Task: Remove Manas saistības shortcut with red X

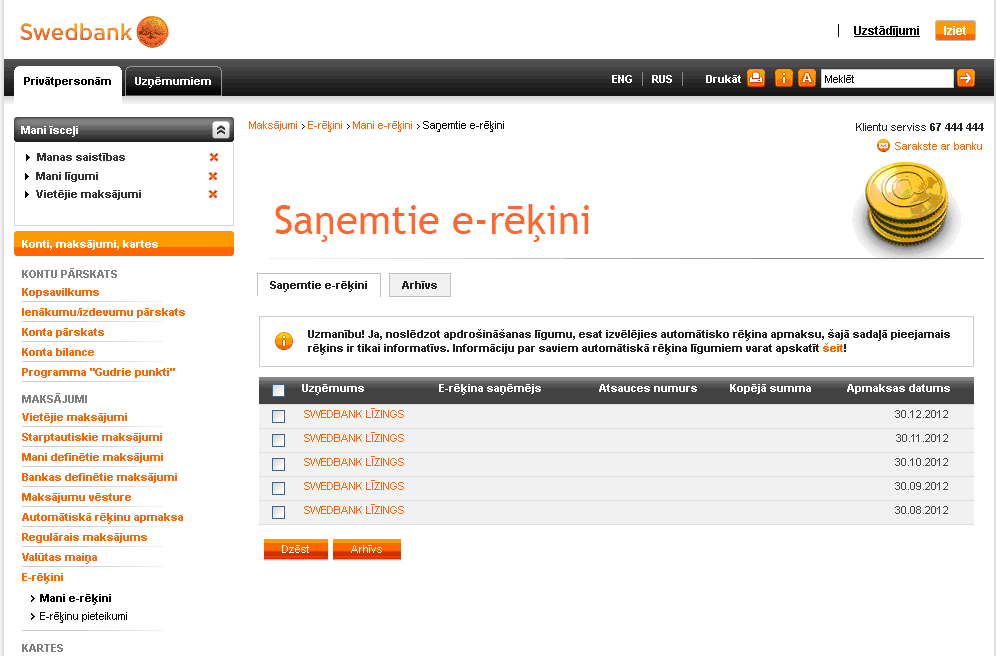Action: [214, 157]
